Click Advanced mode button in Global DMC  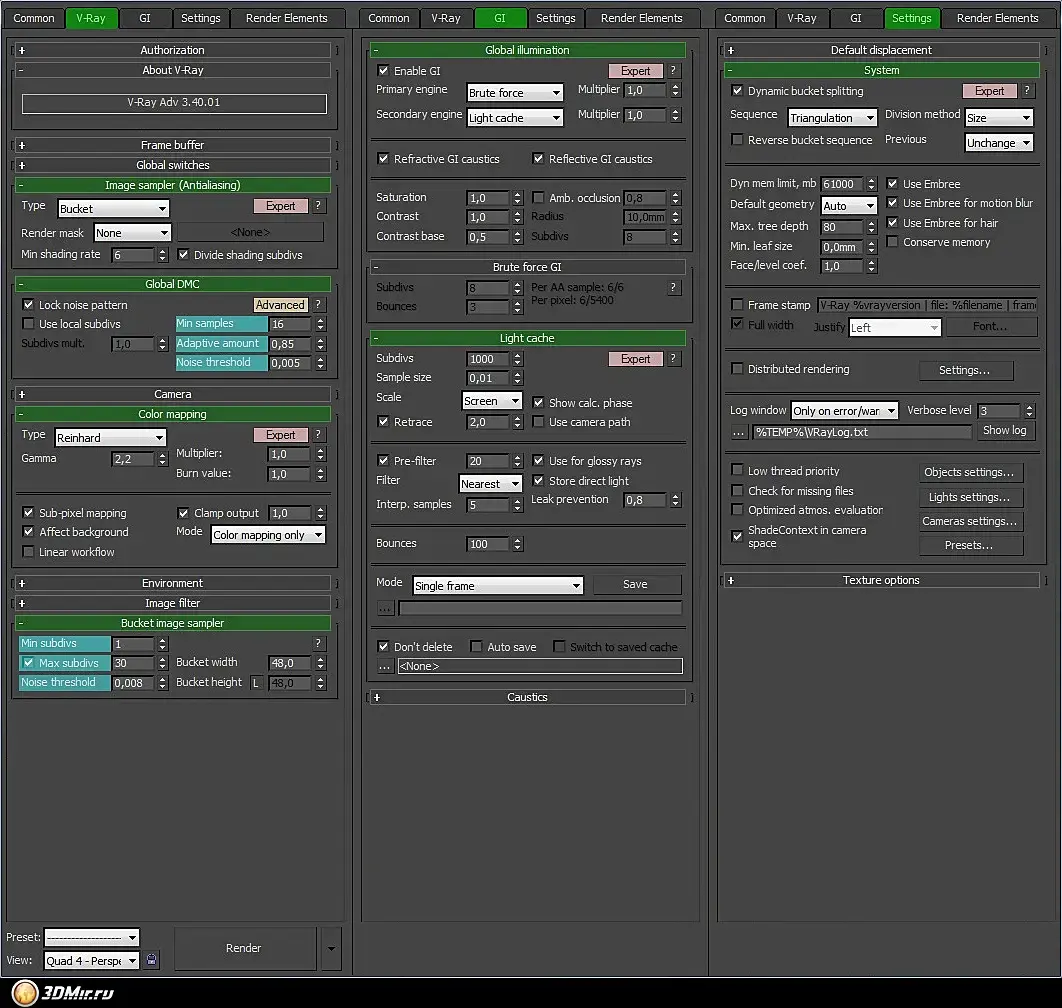[280, 305]
